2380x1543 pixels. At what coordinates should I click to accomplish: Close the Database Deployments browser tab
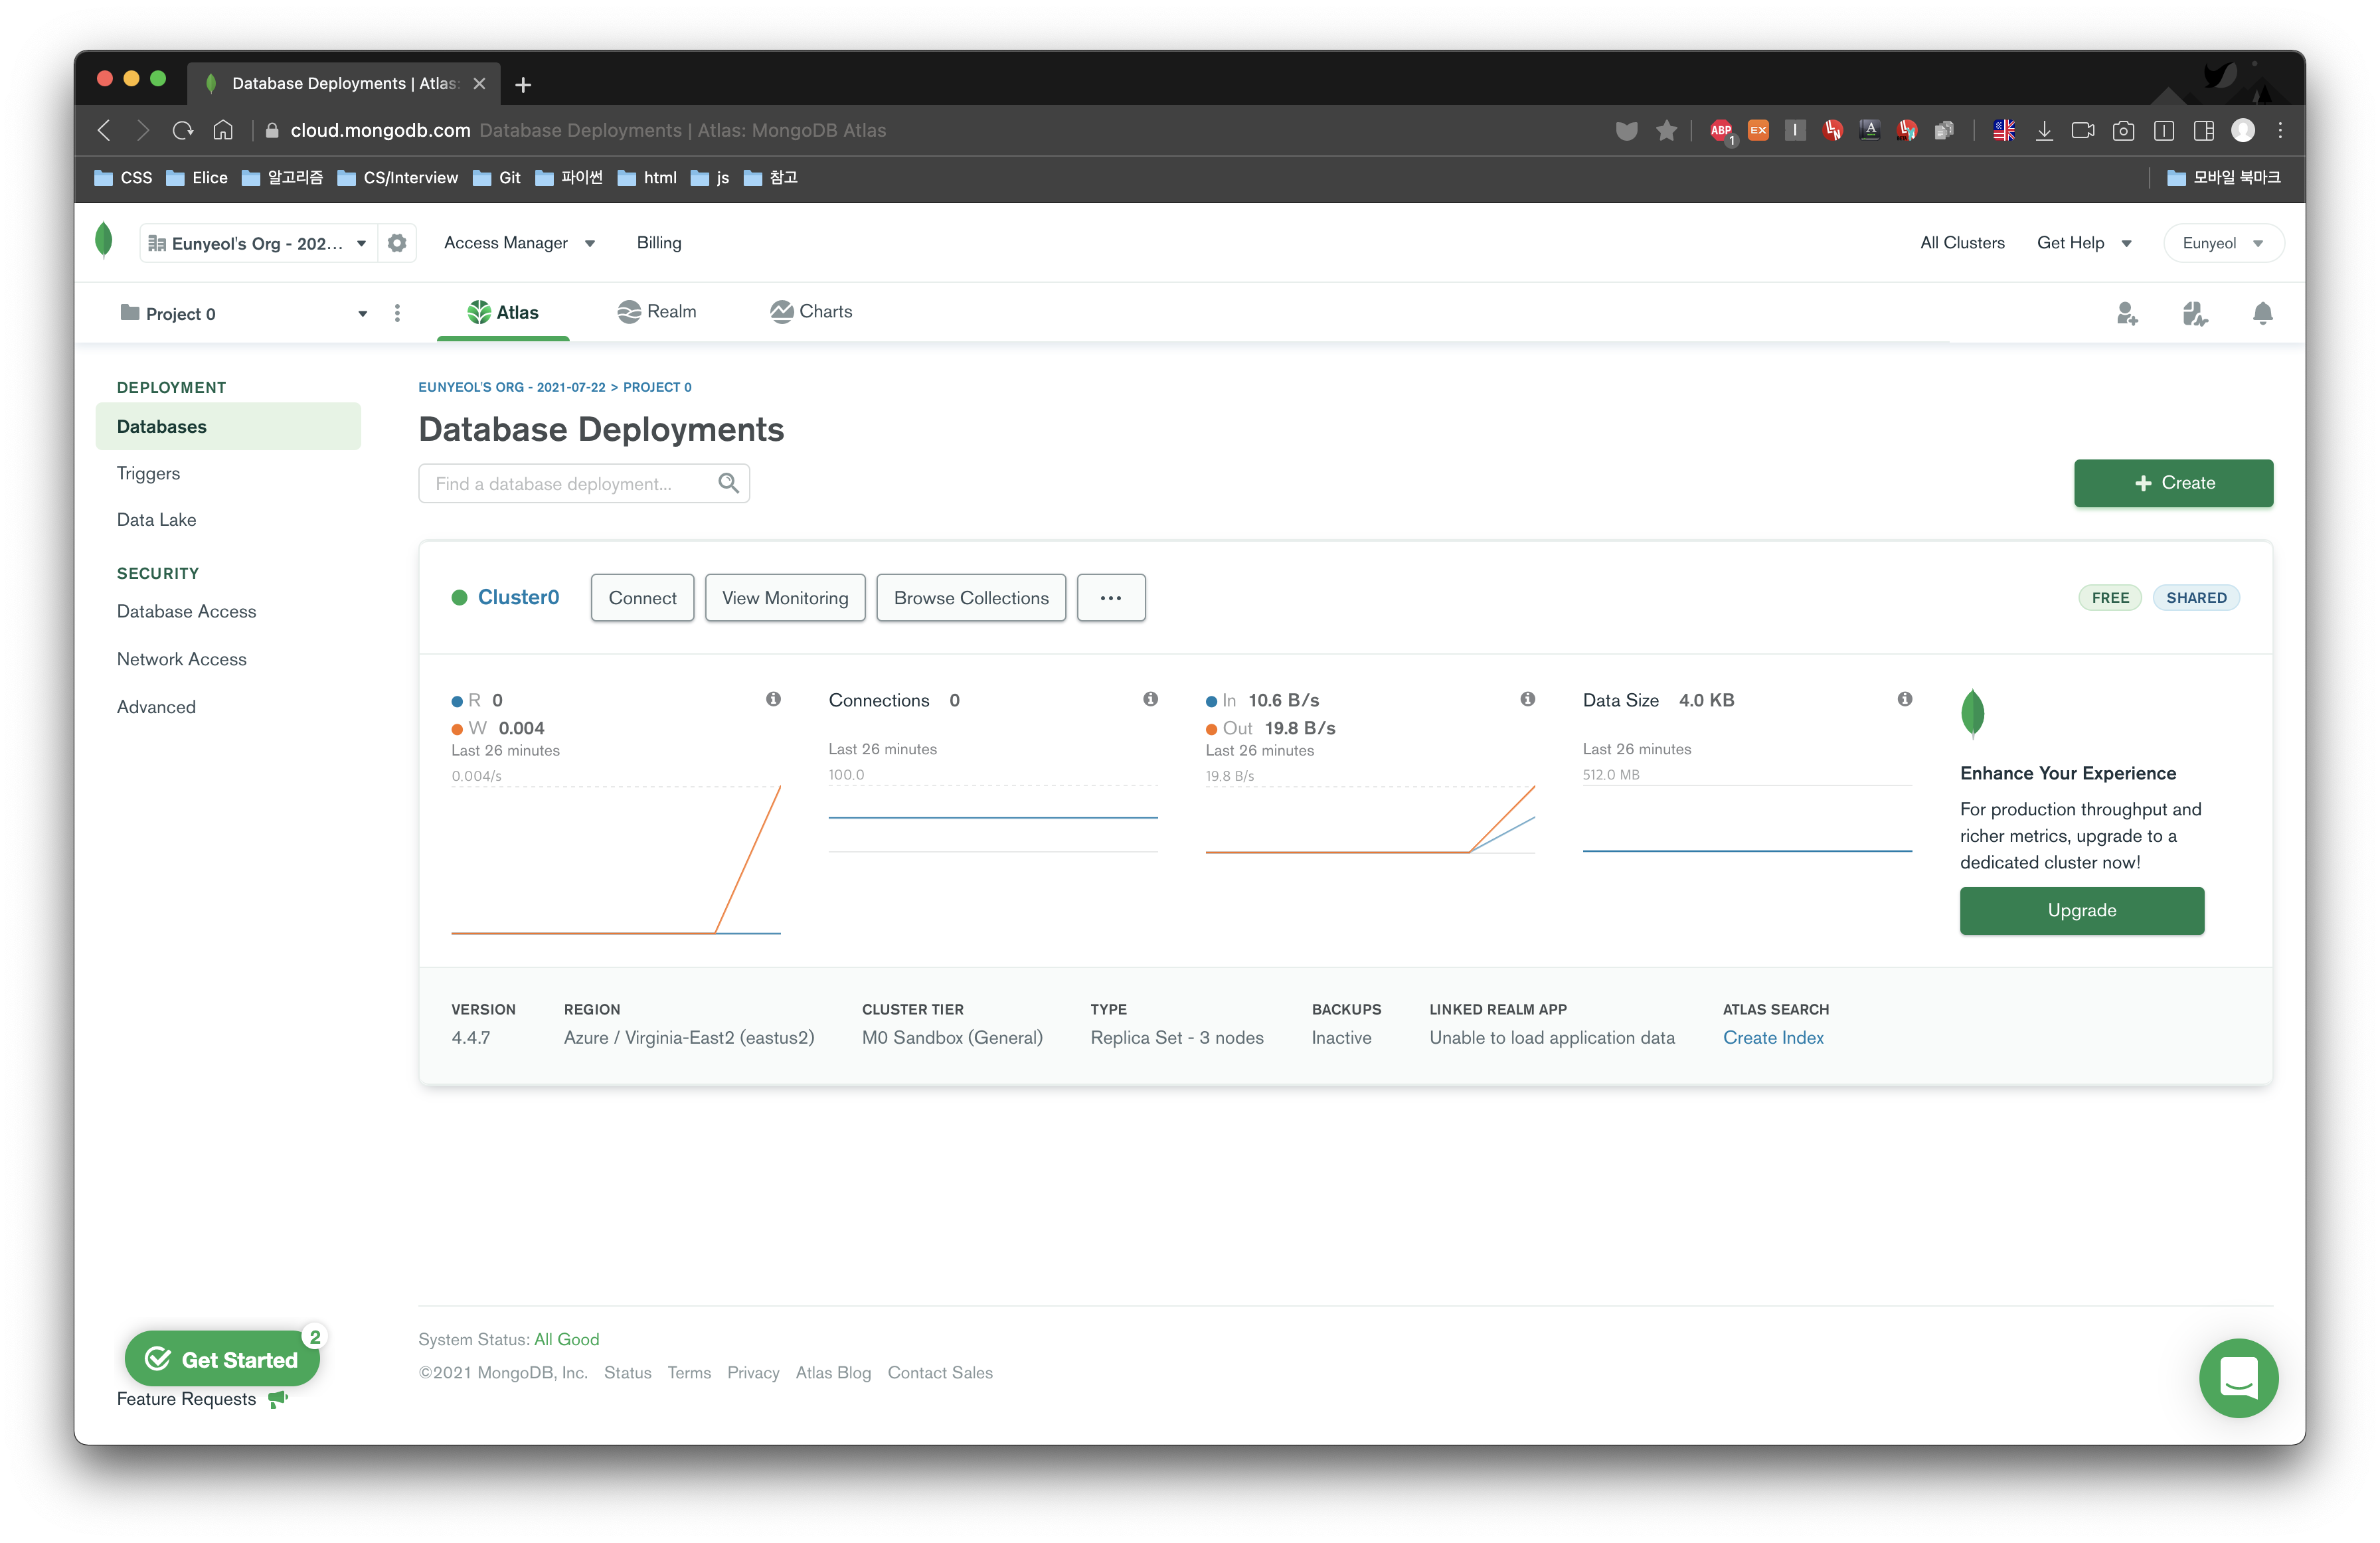[x=479, y=84]
